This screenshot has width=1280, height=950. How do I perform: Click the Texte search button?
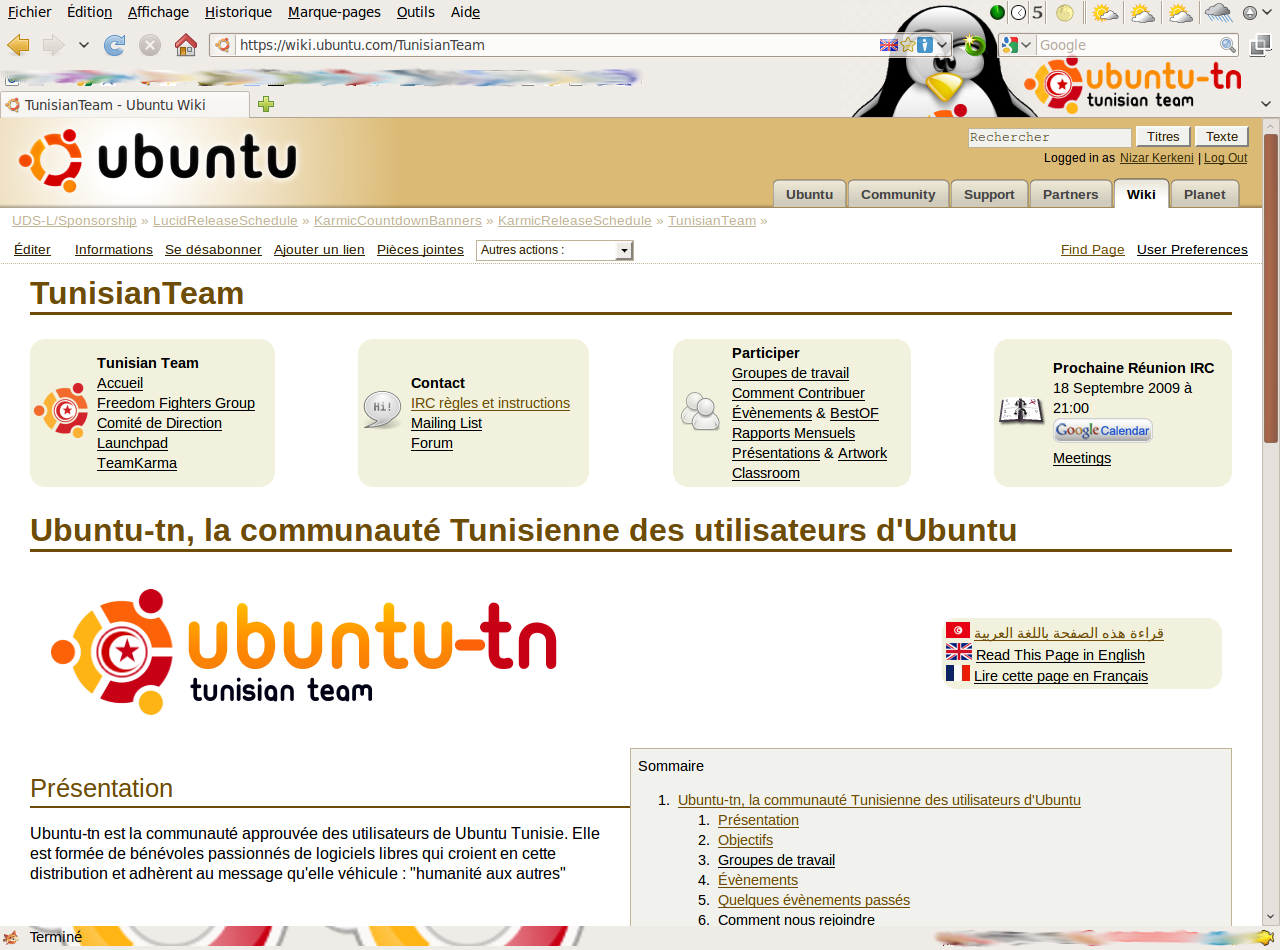point(1222,137)
